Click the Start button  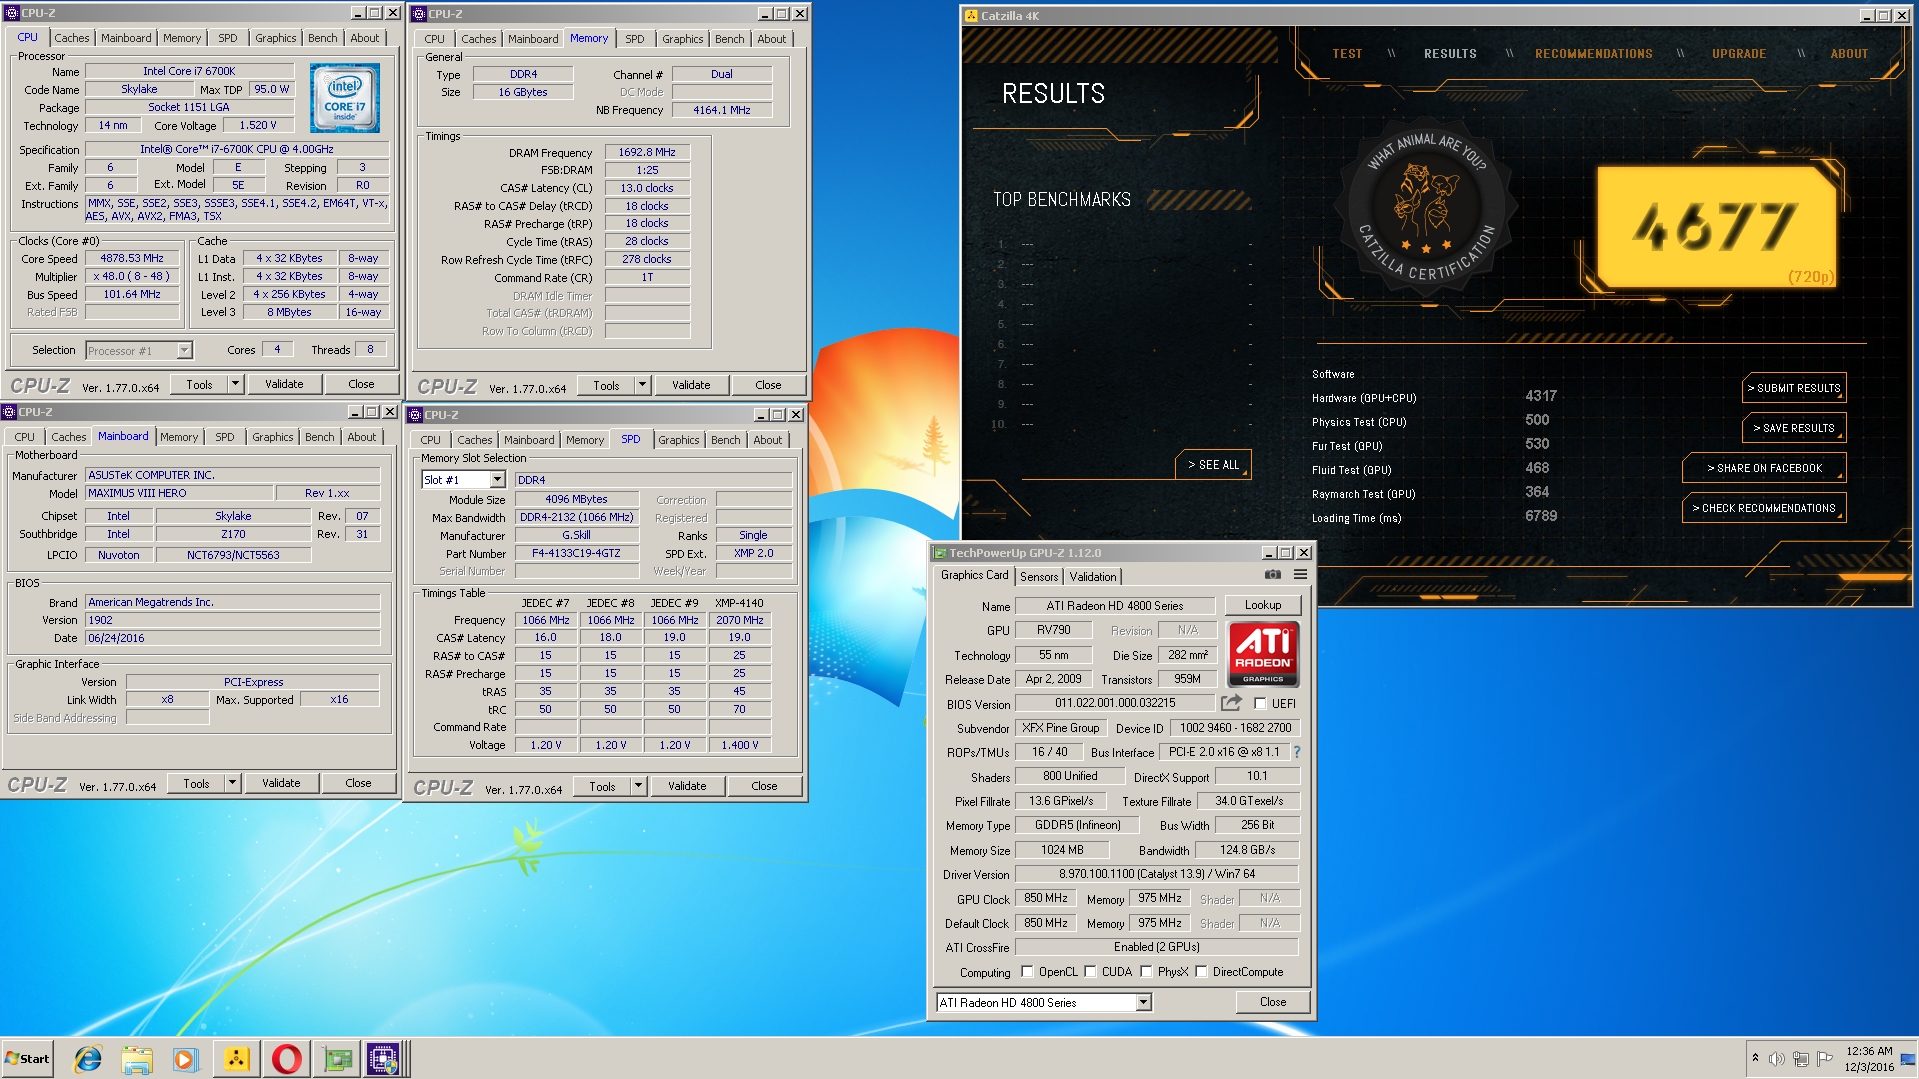(x=27, y=1059)
